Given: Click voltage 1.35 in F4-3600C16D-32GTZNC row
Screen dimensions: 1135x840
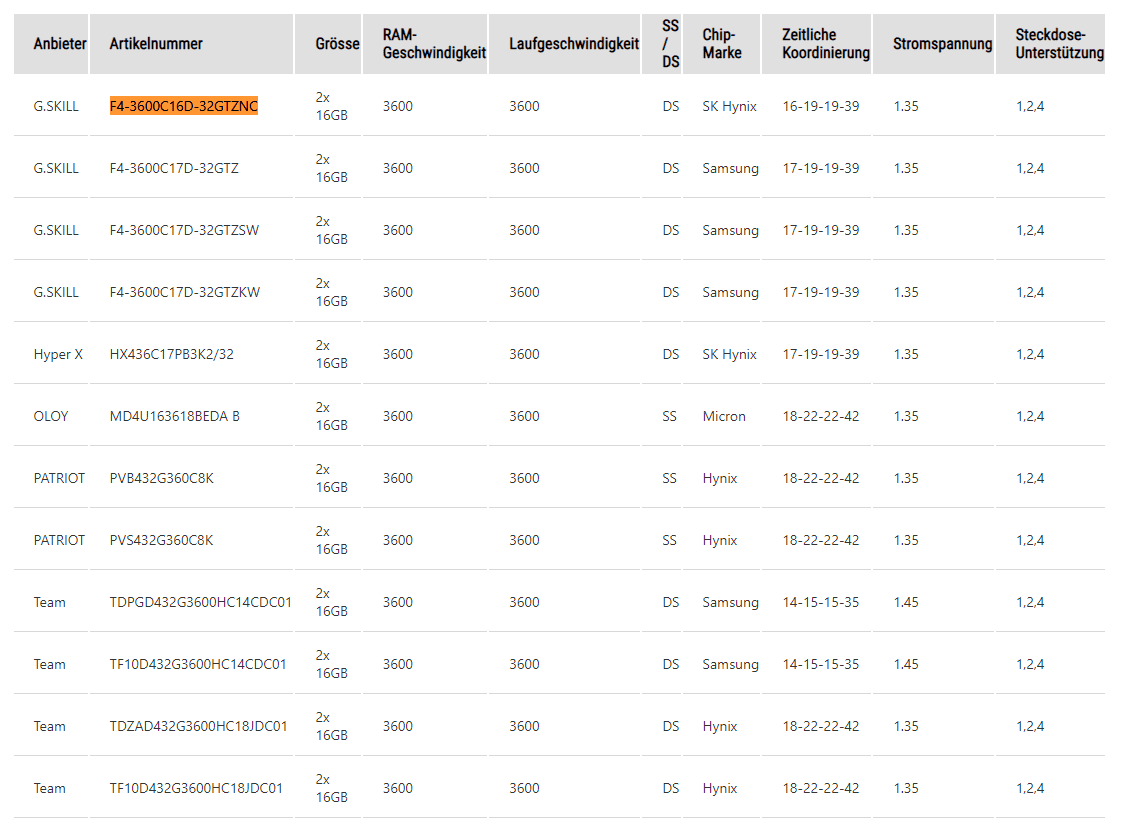Looking at the screenshot, I should pos(906,106).
